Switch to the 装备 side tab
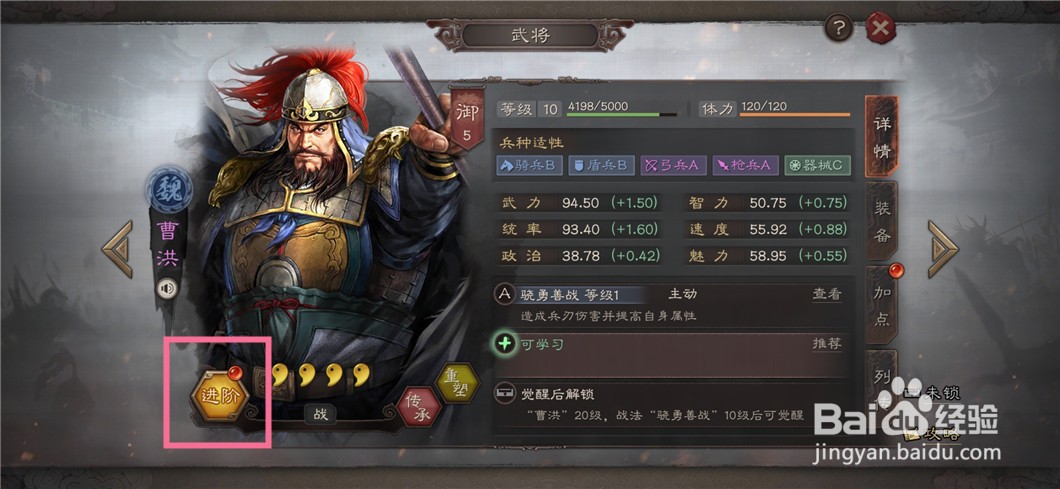This screenshot has width=1060, height=489. pyautogui.click(x=882, y=221)
